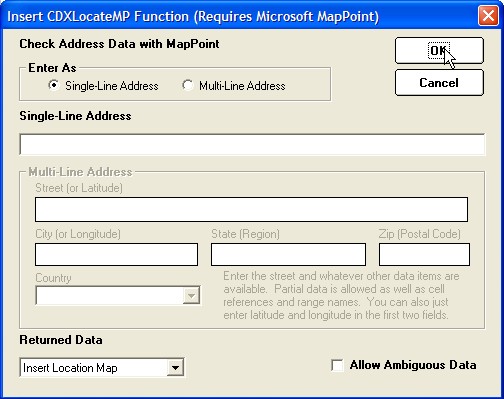Click the Zip (Postal Code) input field
504x399 pixels.
pyautogui.click(x=424, y=255)
